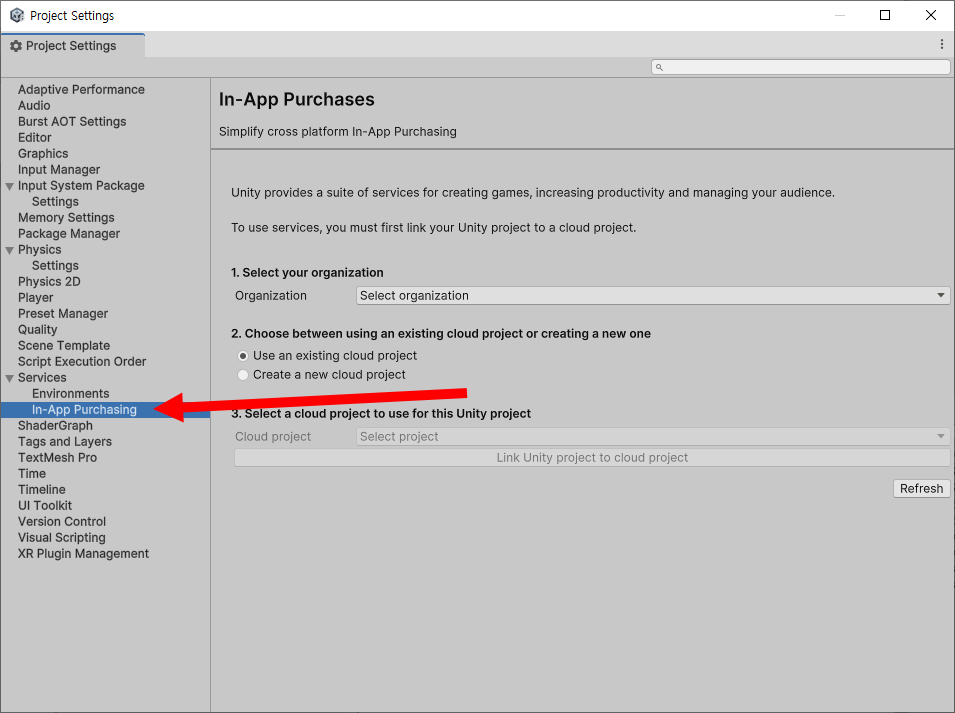Open Audio settings
Image resolution: width=955 pixels, height=713 pixels.
coord(34,105)
